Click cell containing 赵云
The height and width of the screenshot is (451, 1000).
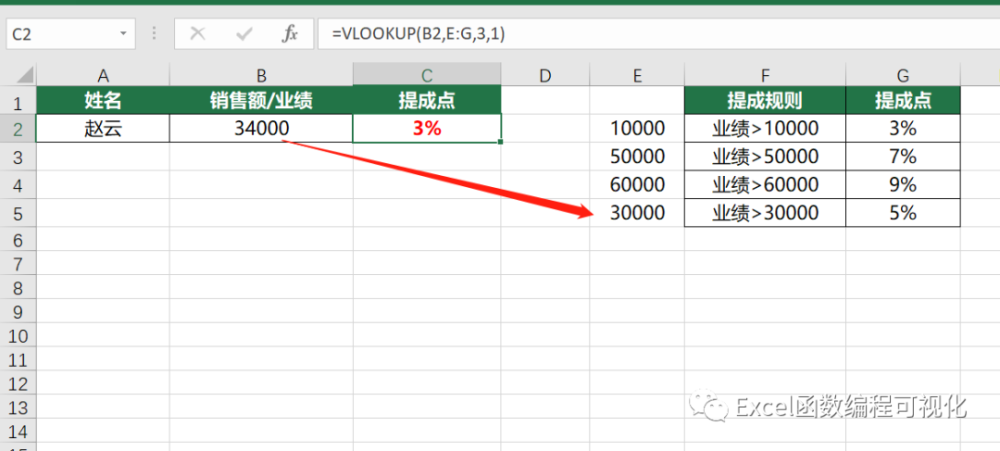click(x=103, y=129)
